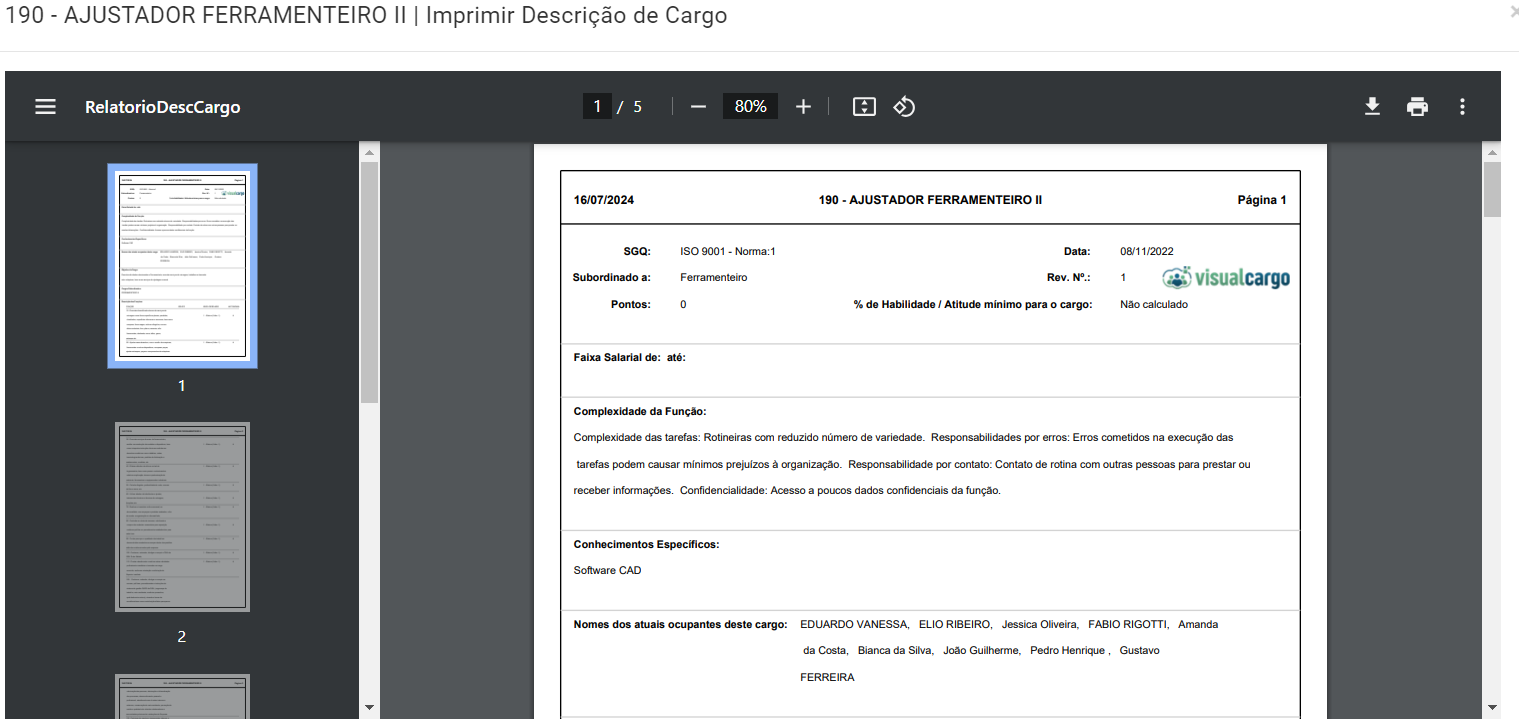Click the RelatorioDescCargo document title
1519x721 pixels.
coord(162,107)
